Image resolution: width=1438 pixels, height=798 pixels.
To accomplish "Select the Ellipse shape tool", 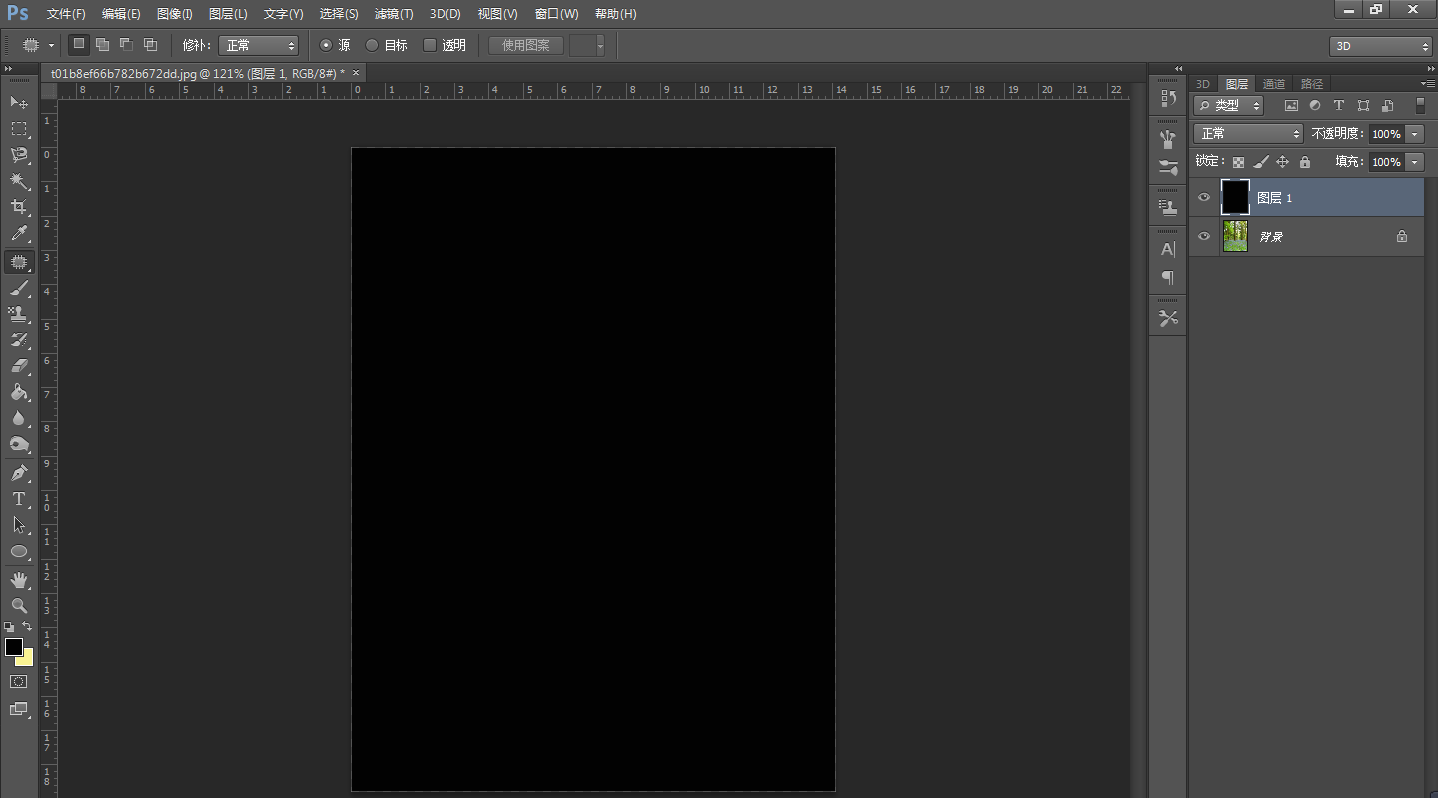I will (19, 551).
